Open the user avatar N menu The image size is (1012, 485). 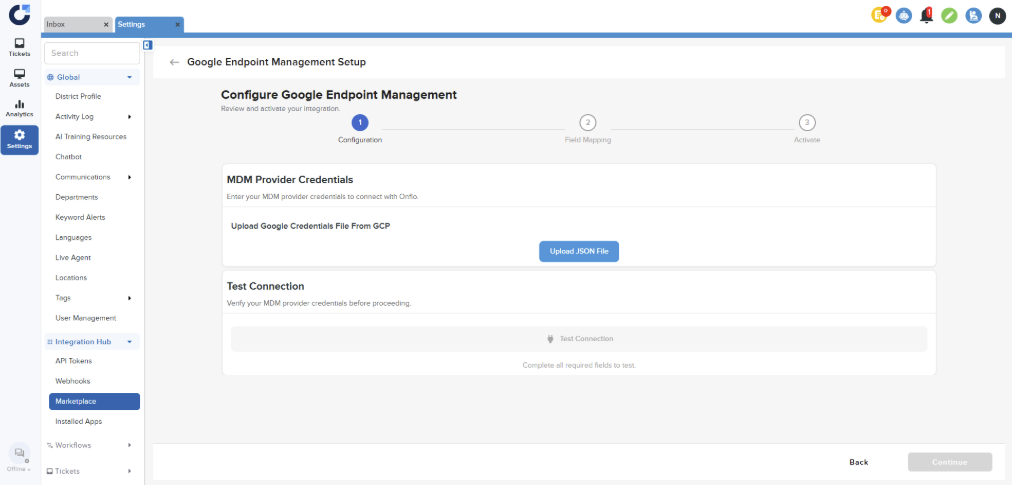[997, 16]
